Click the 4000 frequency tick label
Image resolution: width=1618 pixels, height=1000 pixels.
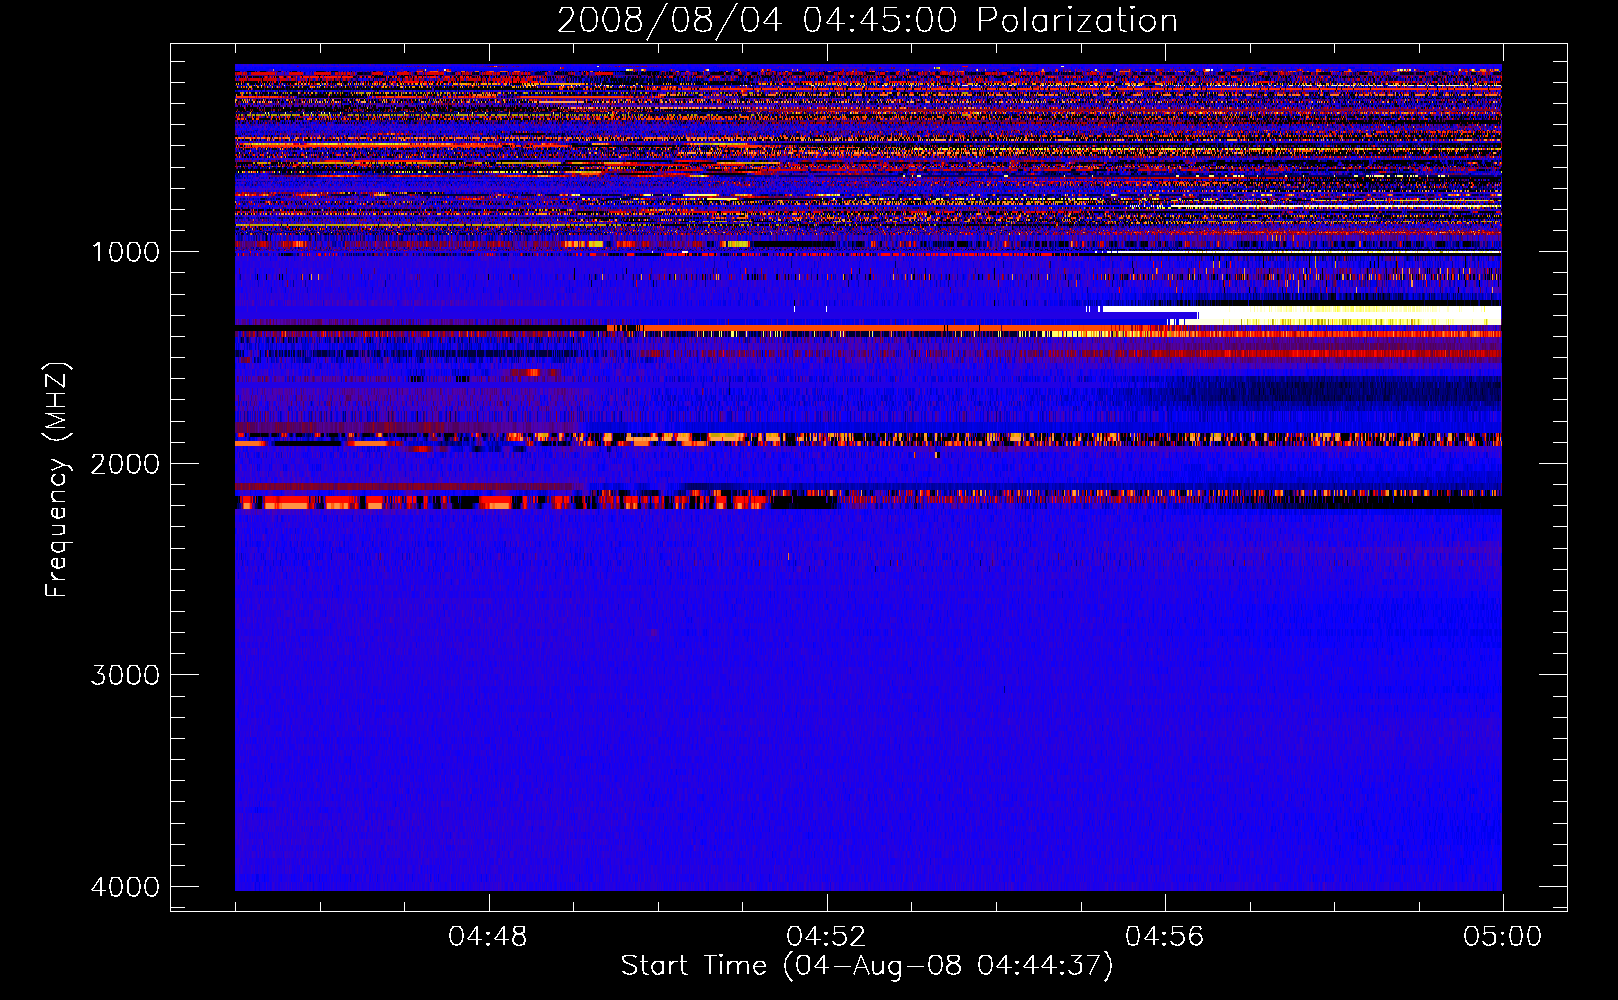click(125, 887)
